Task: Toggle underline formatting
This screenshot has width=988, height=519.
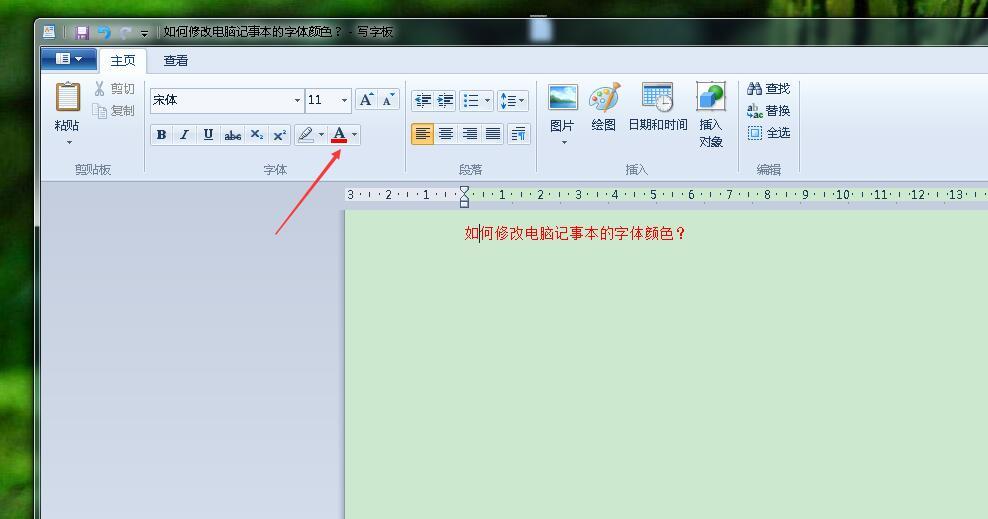Action: pos(208,135)
